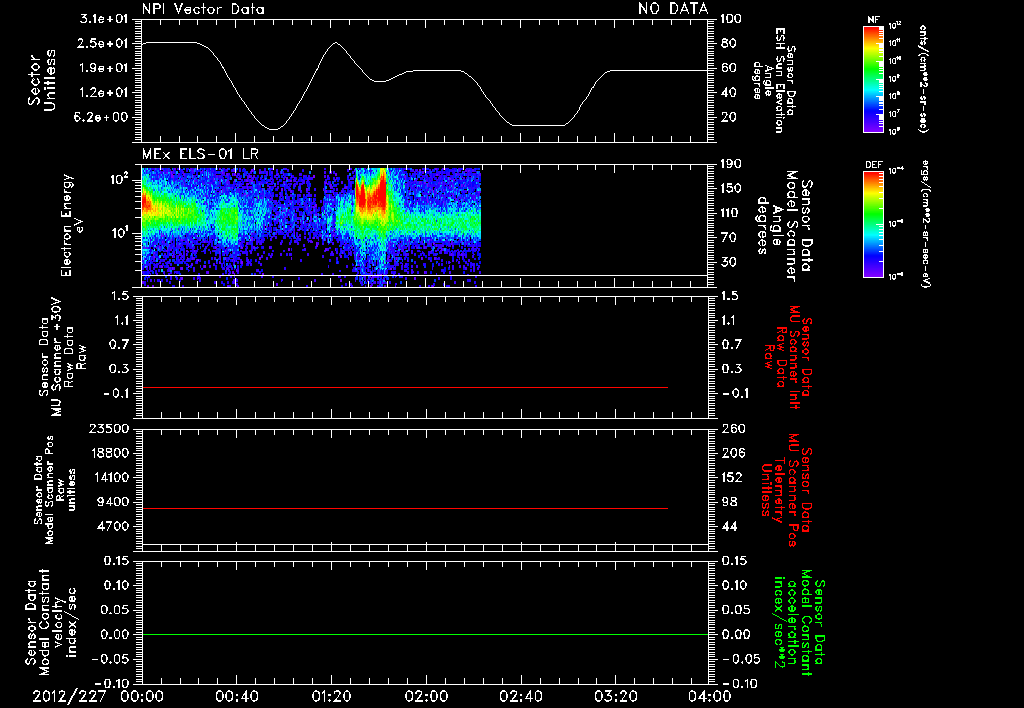
Task: Click the '260' telemetry axis value
Action: point(731,428)
